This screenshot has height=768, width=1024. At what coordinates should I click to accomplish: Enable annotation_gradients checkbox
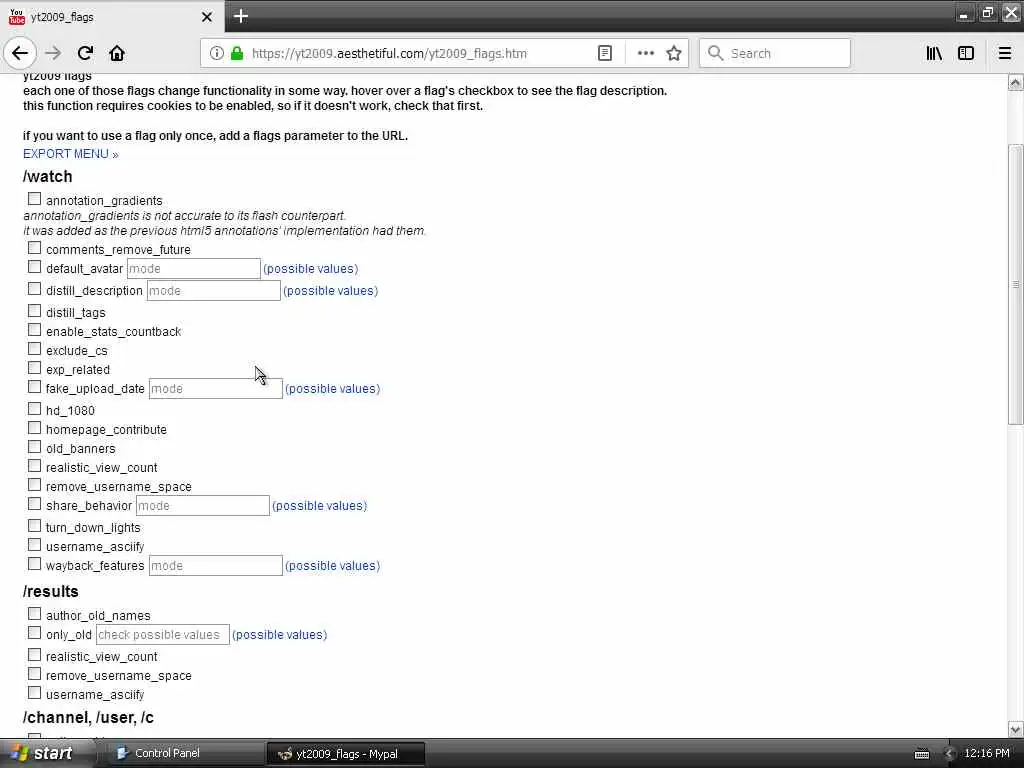[x=35, y=199]
